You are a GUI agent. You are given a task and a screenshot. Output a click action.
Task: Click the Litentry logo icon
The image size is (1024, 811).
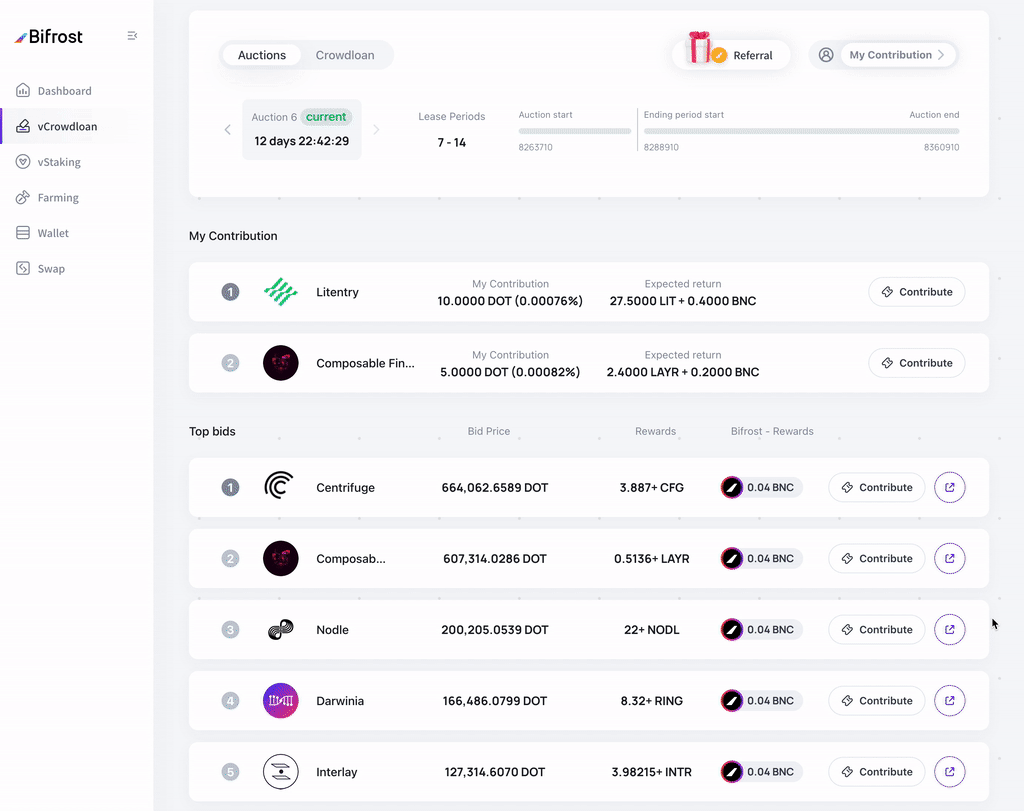pyautogui.click(x=281, y=292)
